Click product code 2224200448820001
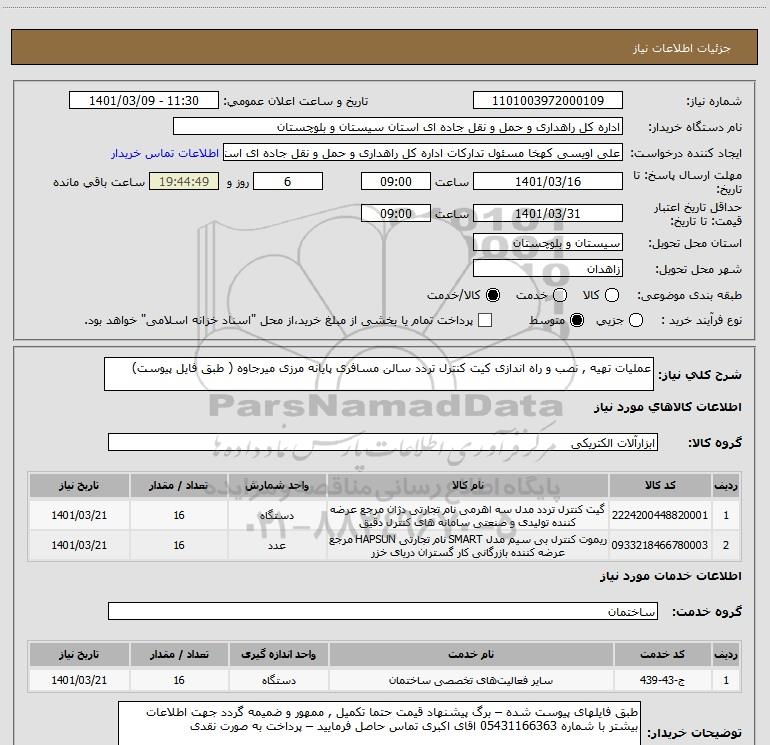This screenshot has height=745, width=770. [660, 515]
